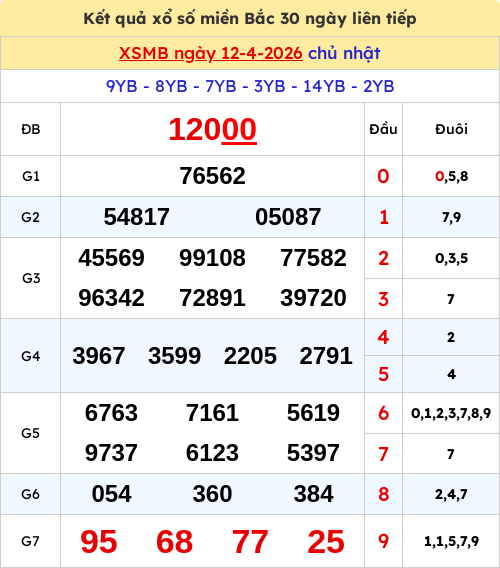
Task: Click the red Đầu digit 0
Action: [x=383, y=176]
